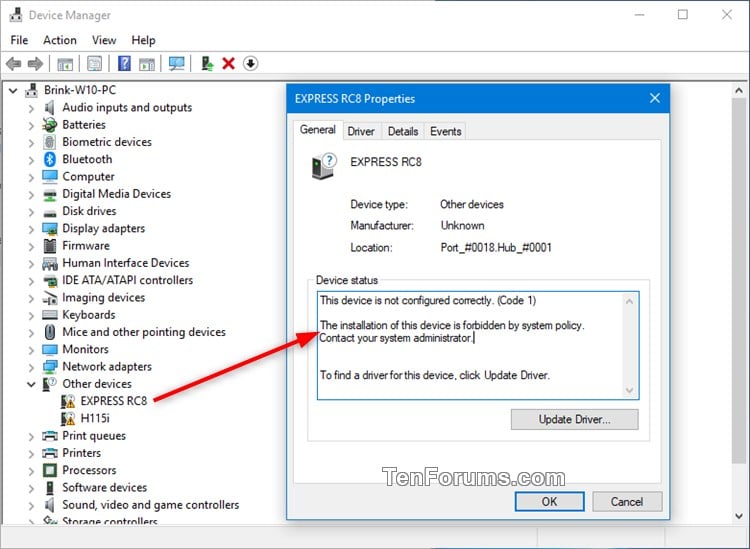Screen dimensions: 750x549
Task: Click the Manufacturer value 'Unknown'
Action: (x=463, y=226)
